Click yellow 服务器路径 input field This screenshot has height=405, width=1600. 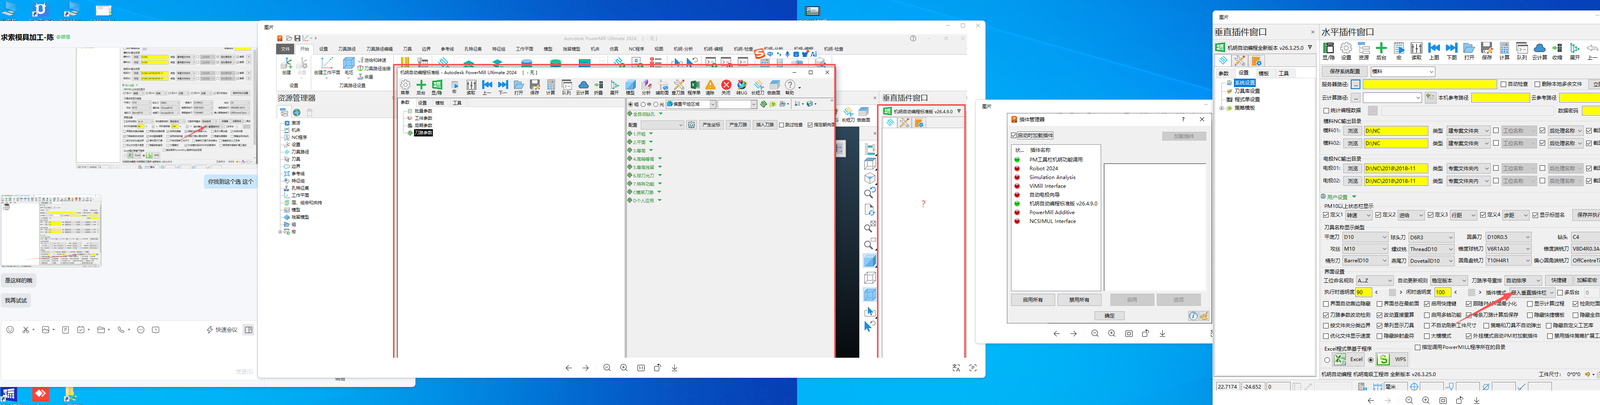pos(1430,84)
